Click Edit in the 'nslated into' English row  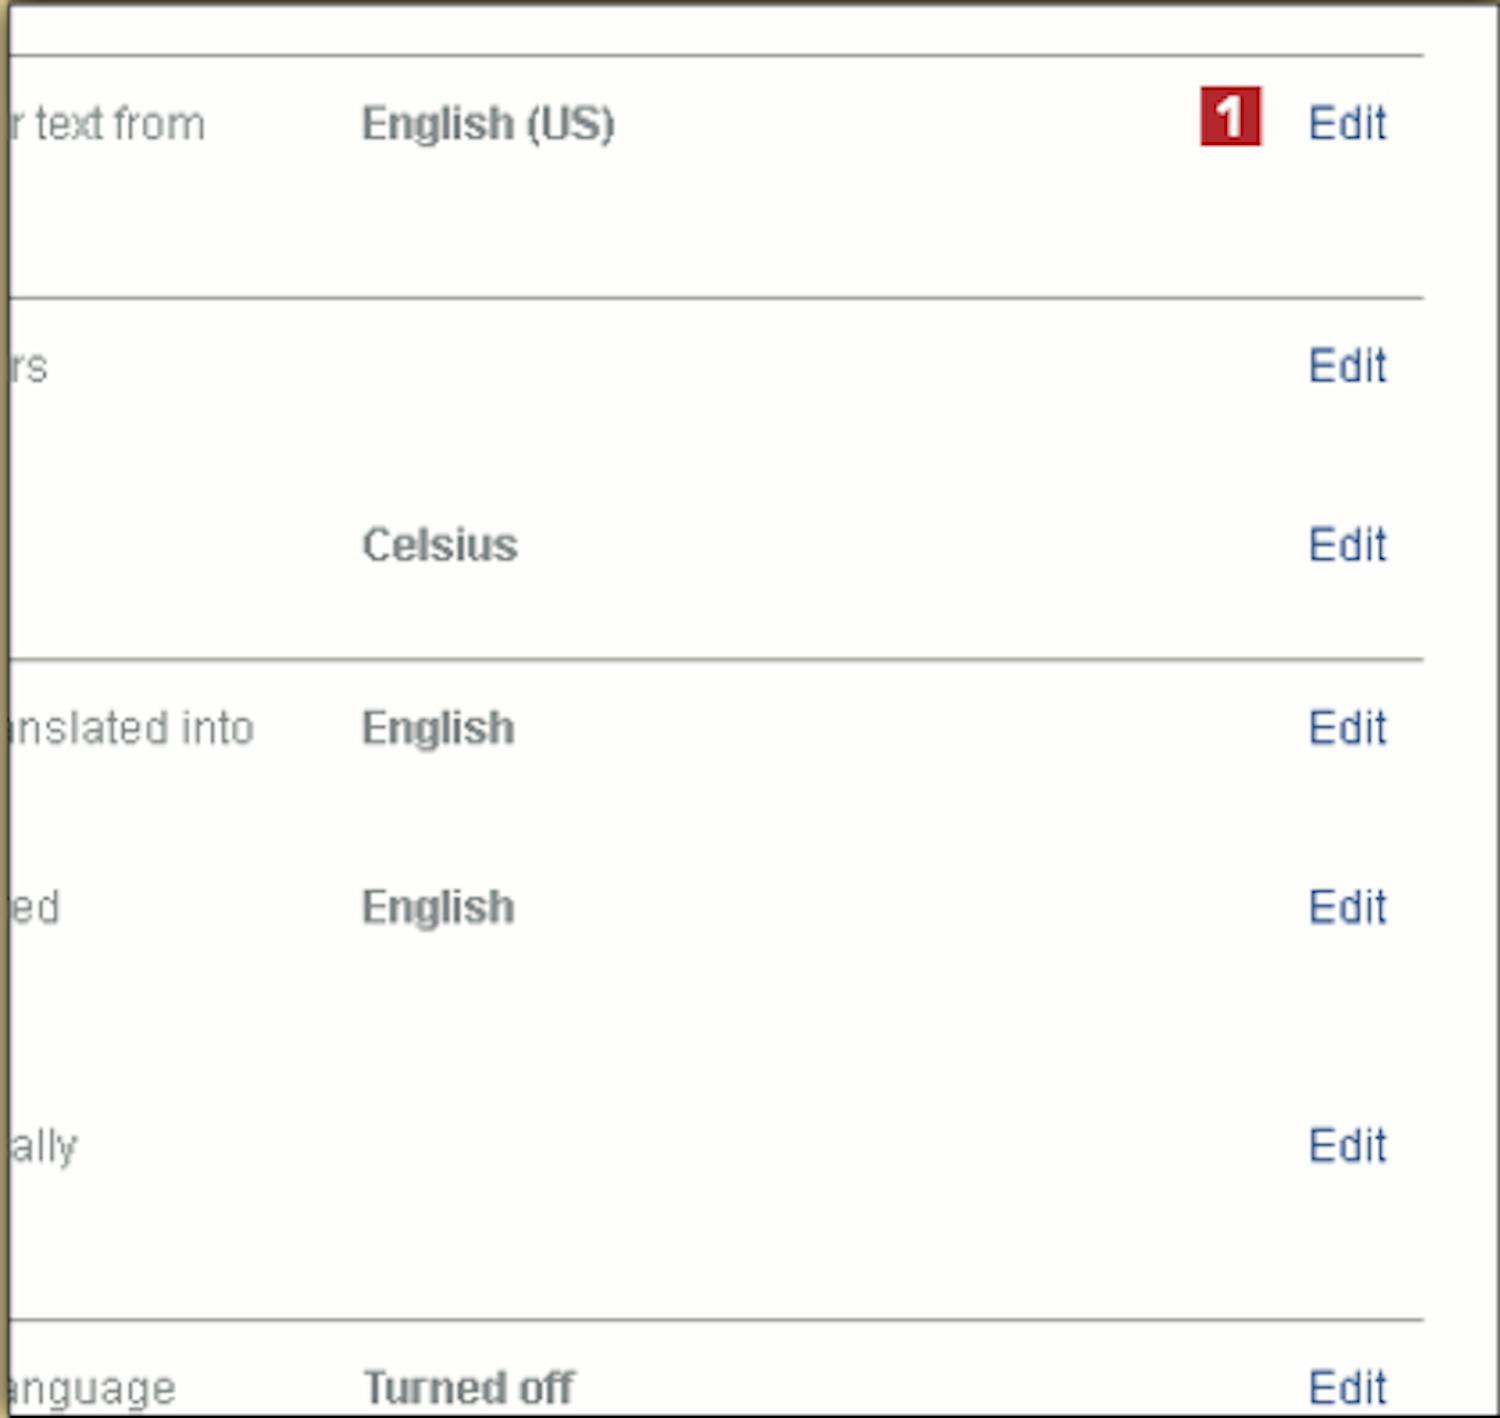tap(1347, 728)
